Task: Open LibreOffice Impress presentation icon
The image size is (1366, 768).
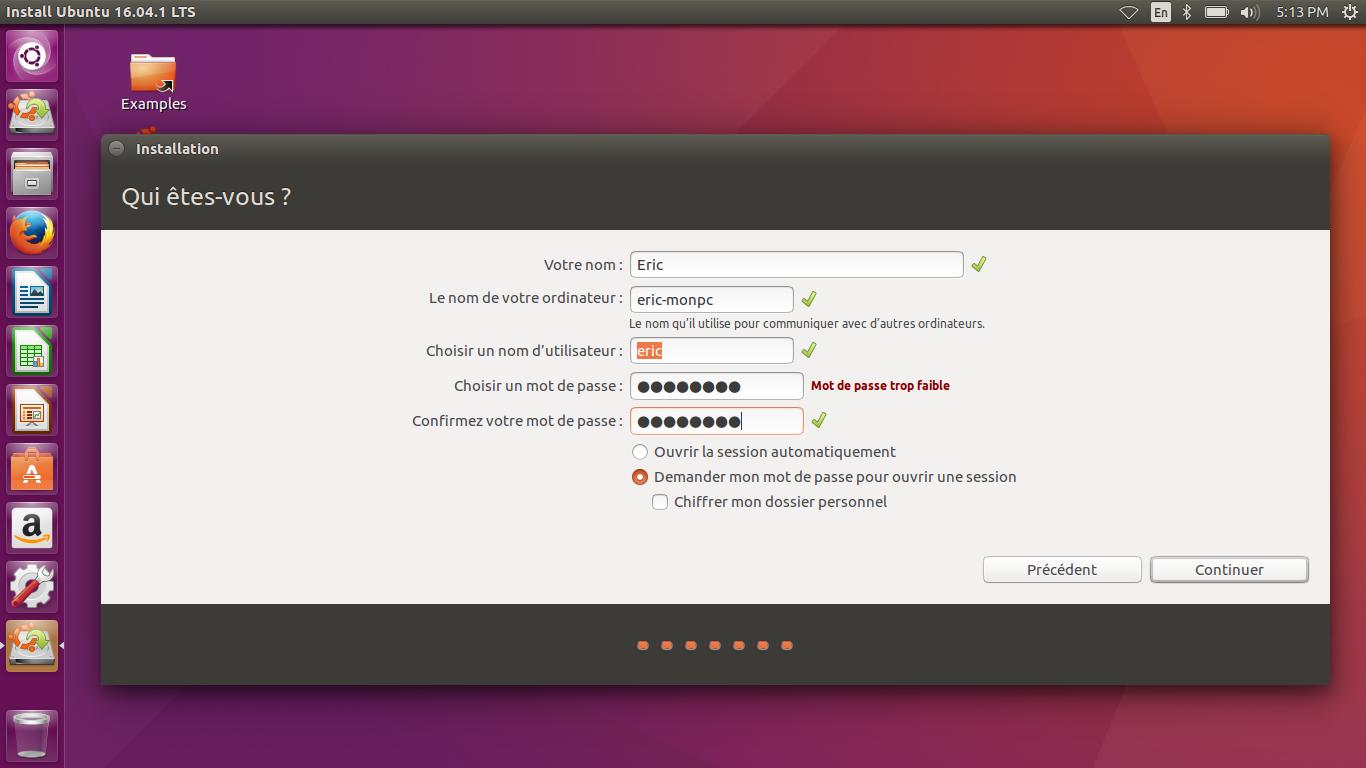Action: (x=32, y=410)
